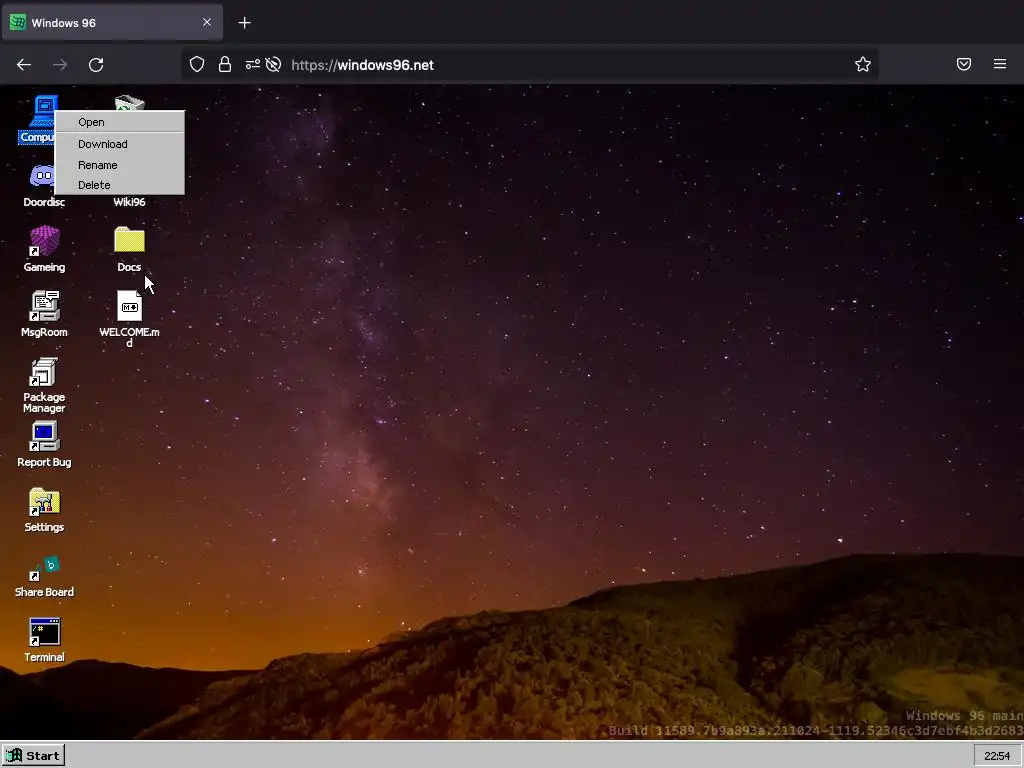The width and height of the screenshot is (1024, 768).
Task: Close the Windows 96 browser tab
Action: click(207, 22)
